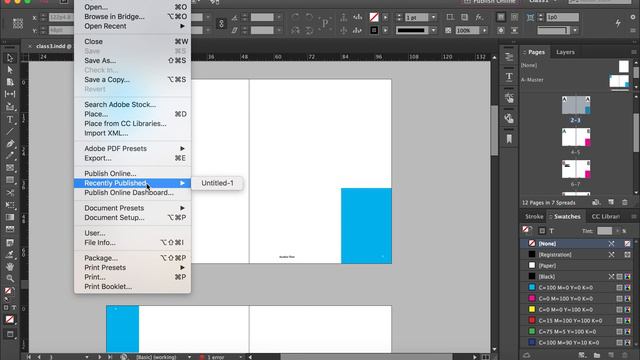Choose Package... menu item
Screen dimensions: 640x360
tap(132, 258)
